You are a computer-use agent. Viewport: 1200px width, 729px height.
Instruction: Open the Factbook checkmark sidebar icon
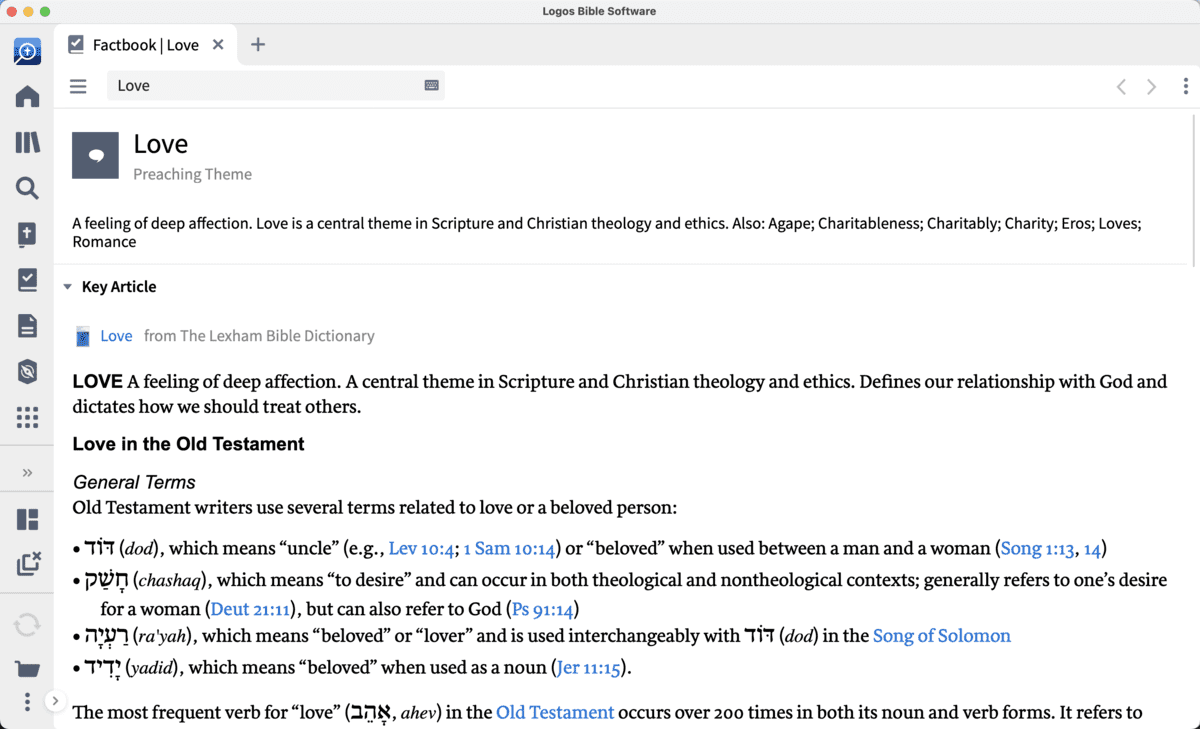(x=27, y=280)
